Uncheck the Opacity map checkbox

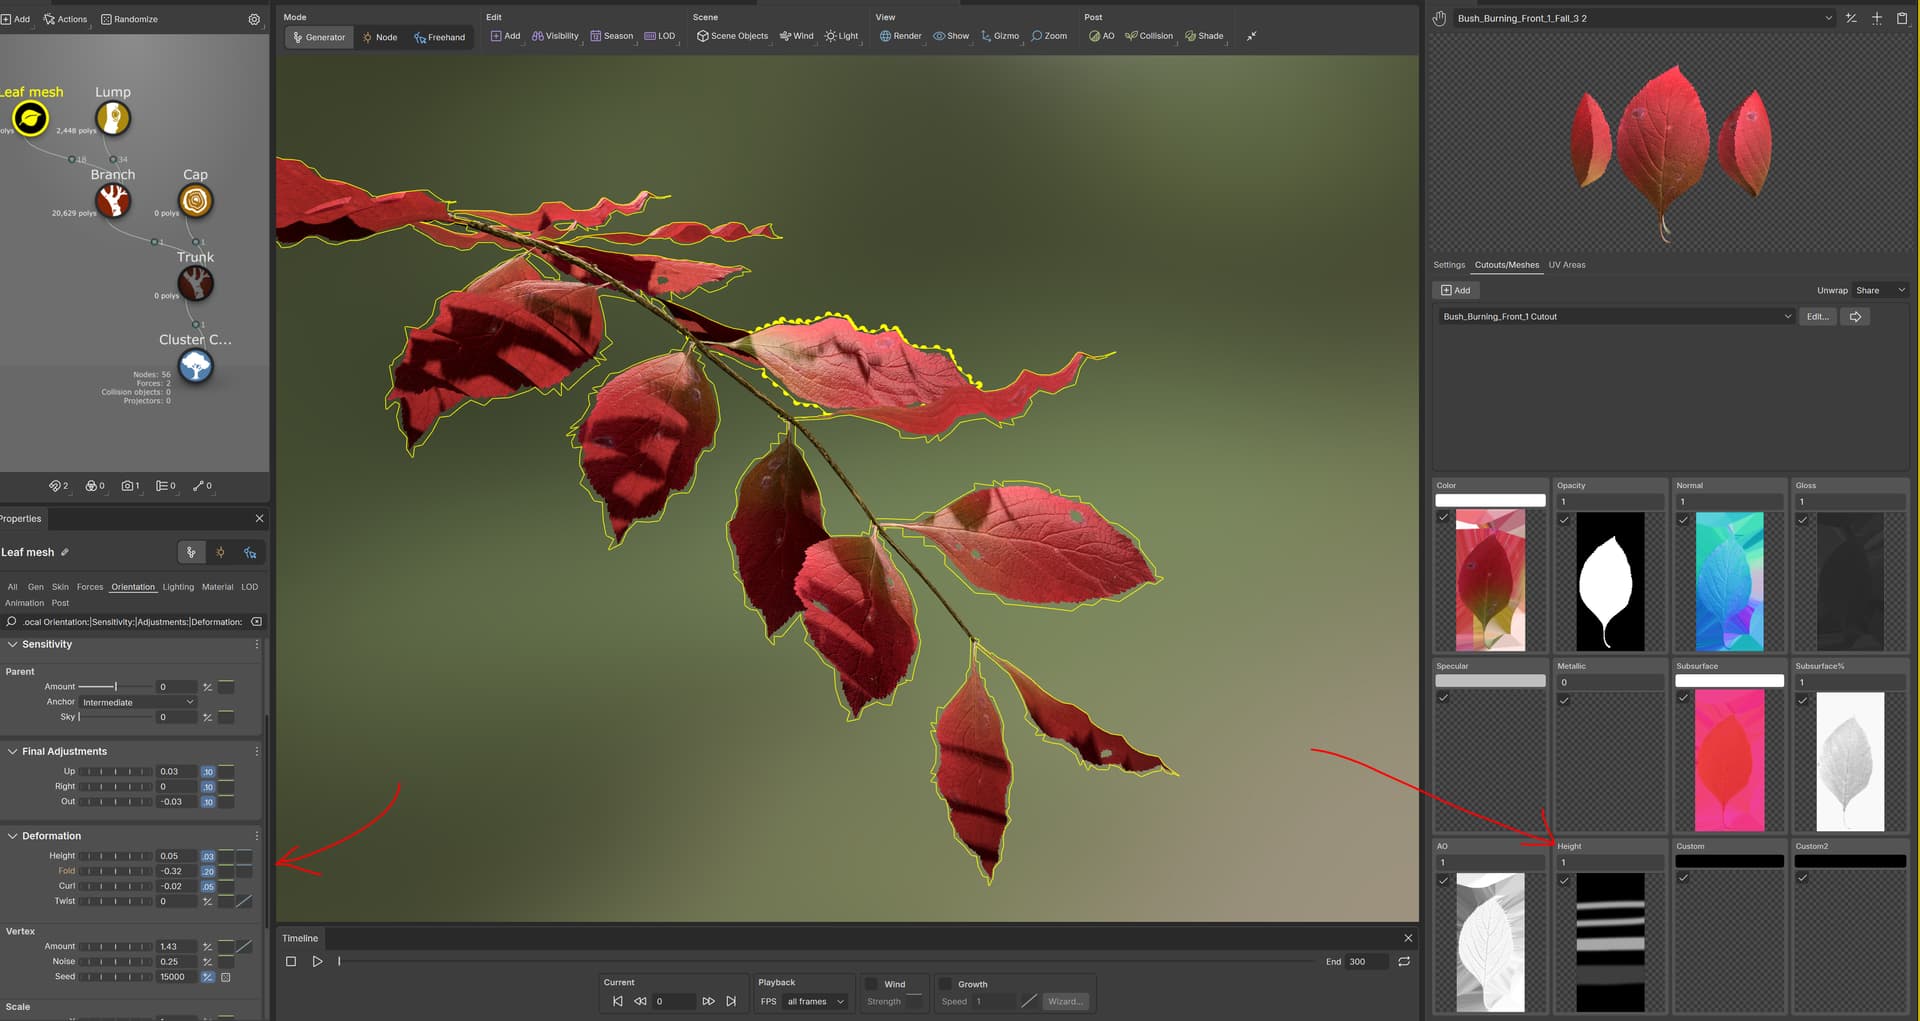pyautogui.click(x=1564, y=519)
